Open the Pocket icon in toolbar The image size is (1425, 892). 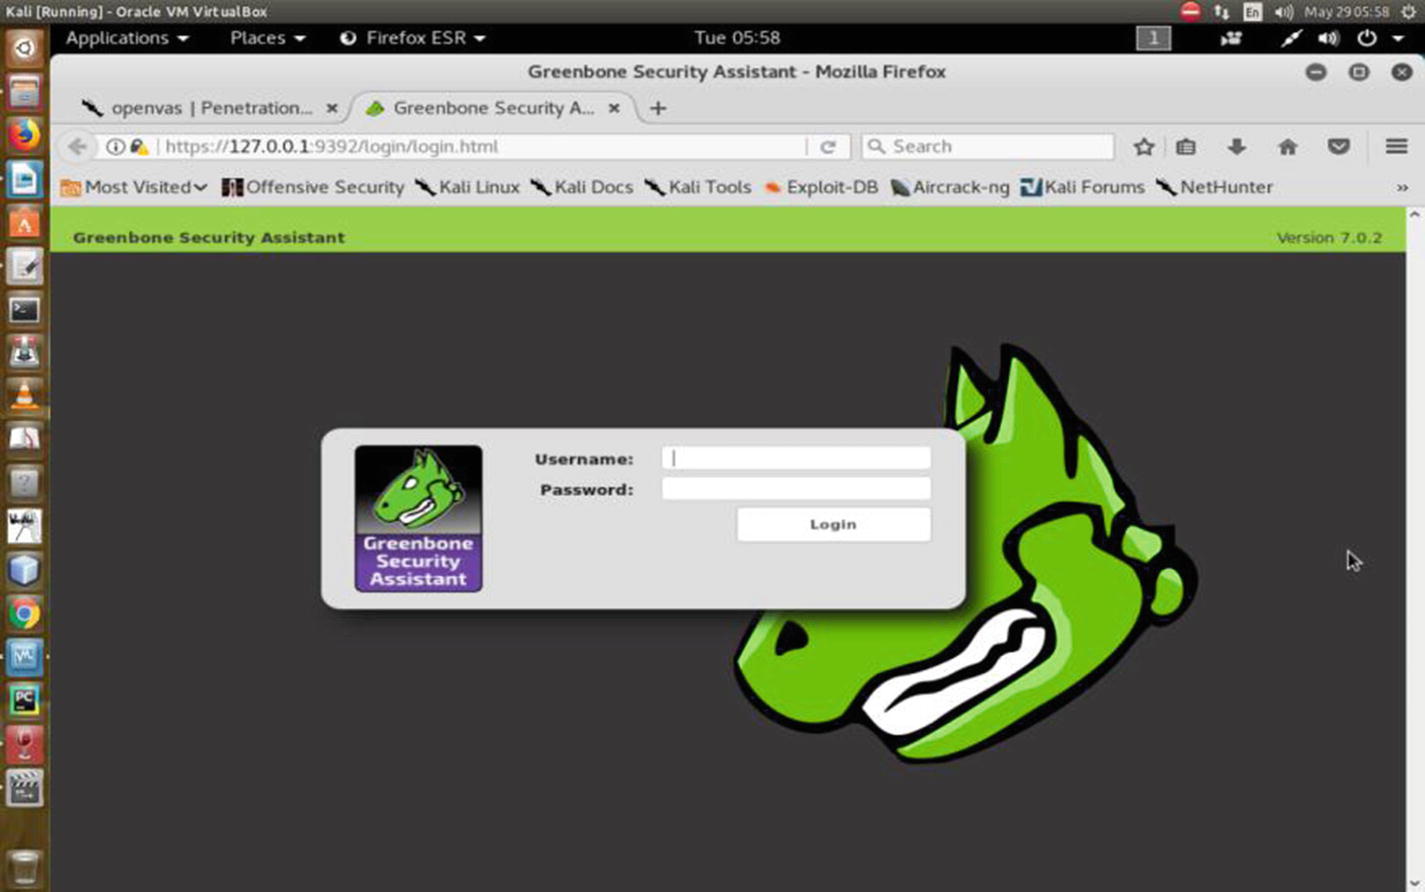click(1339, 147)
